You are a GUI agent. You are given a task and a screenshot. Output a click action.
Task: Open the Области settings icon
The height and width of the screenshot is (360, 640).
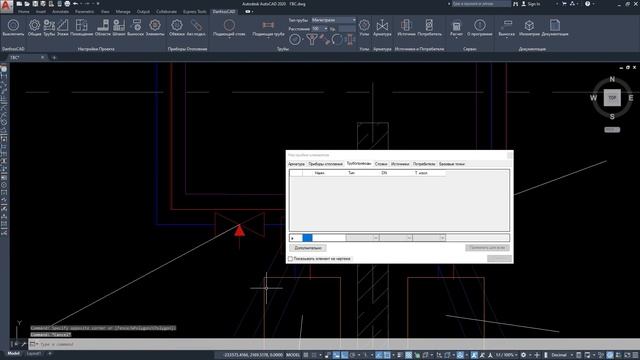pyautogui.click(x=102, y=27)
